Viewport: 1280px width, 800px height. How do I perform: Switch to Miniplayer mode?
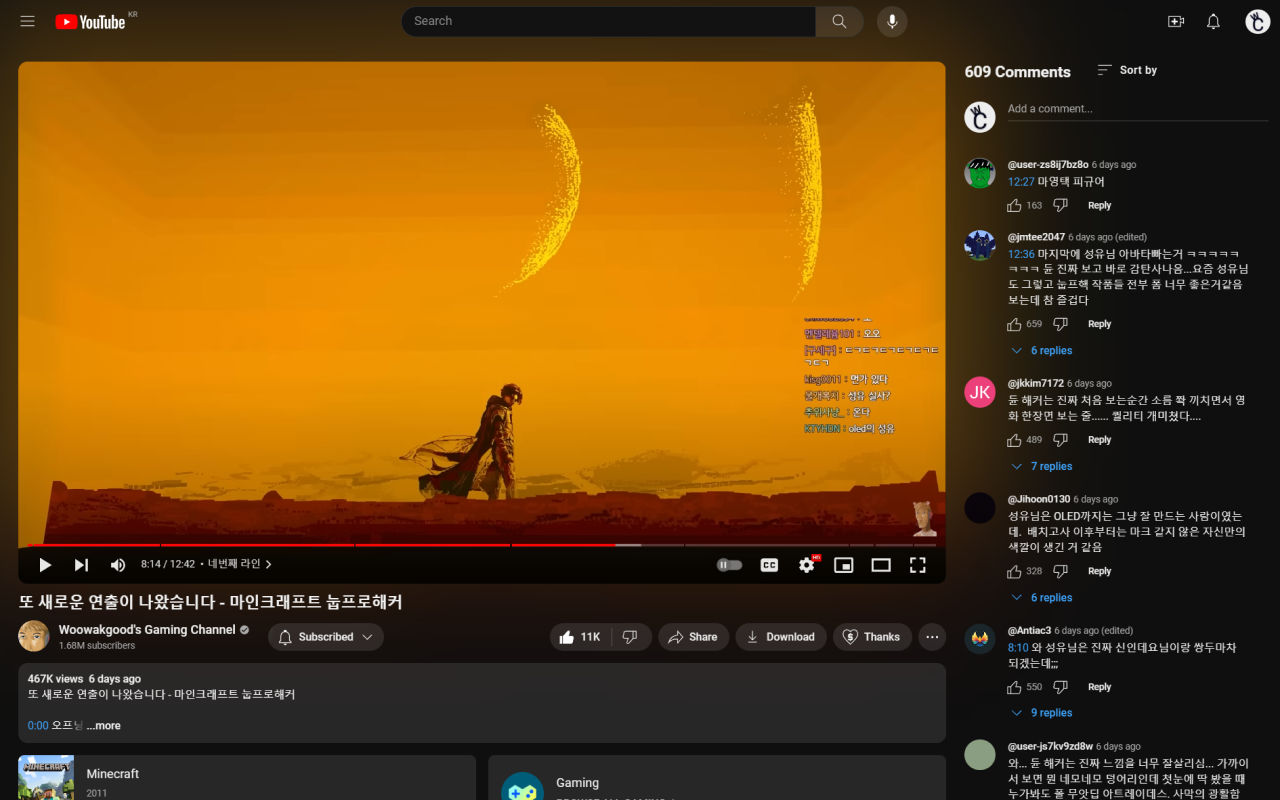843,564
